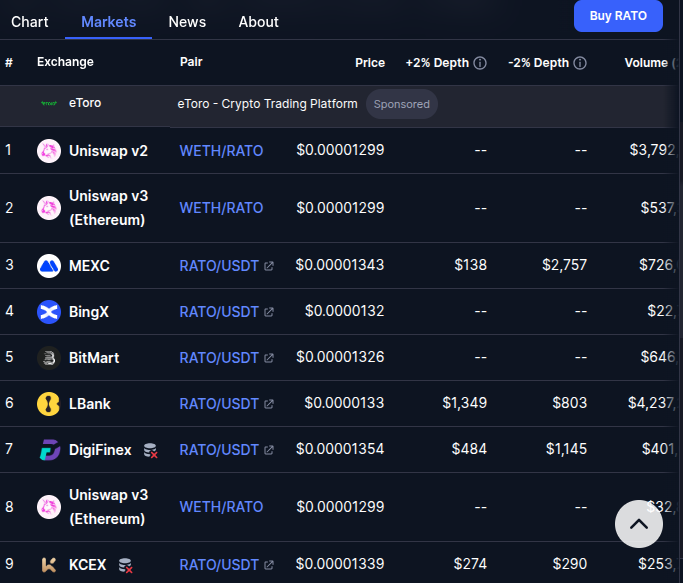Viewport: 683px width, 583px height.
Task: Sort by the Exchange column header
Action: (65, 62)
